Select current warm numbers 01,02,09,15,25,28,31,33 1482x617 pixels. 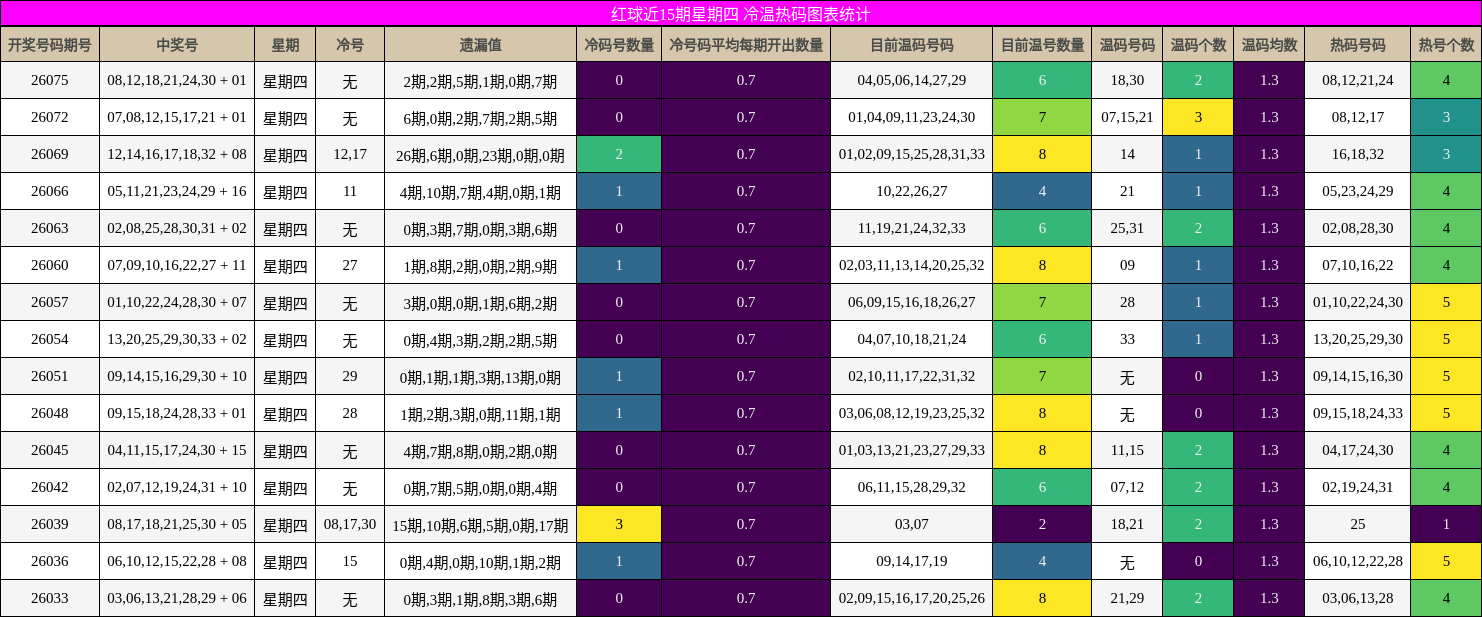pos(912,154)
